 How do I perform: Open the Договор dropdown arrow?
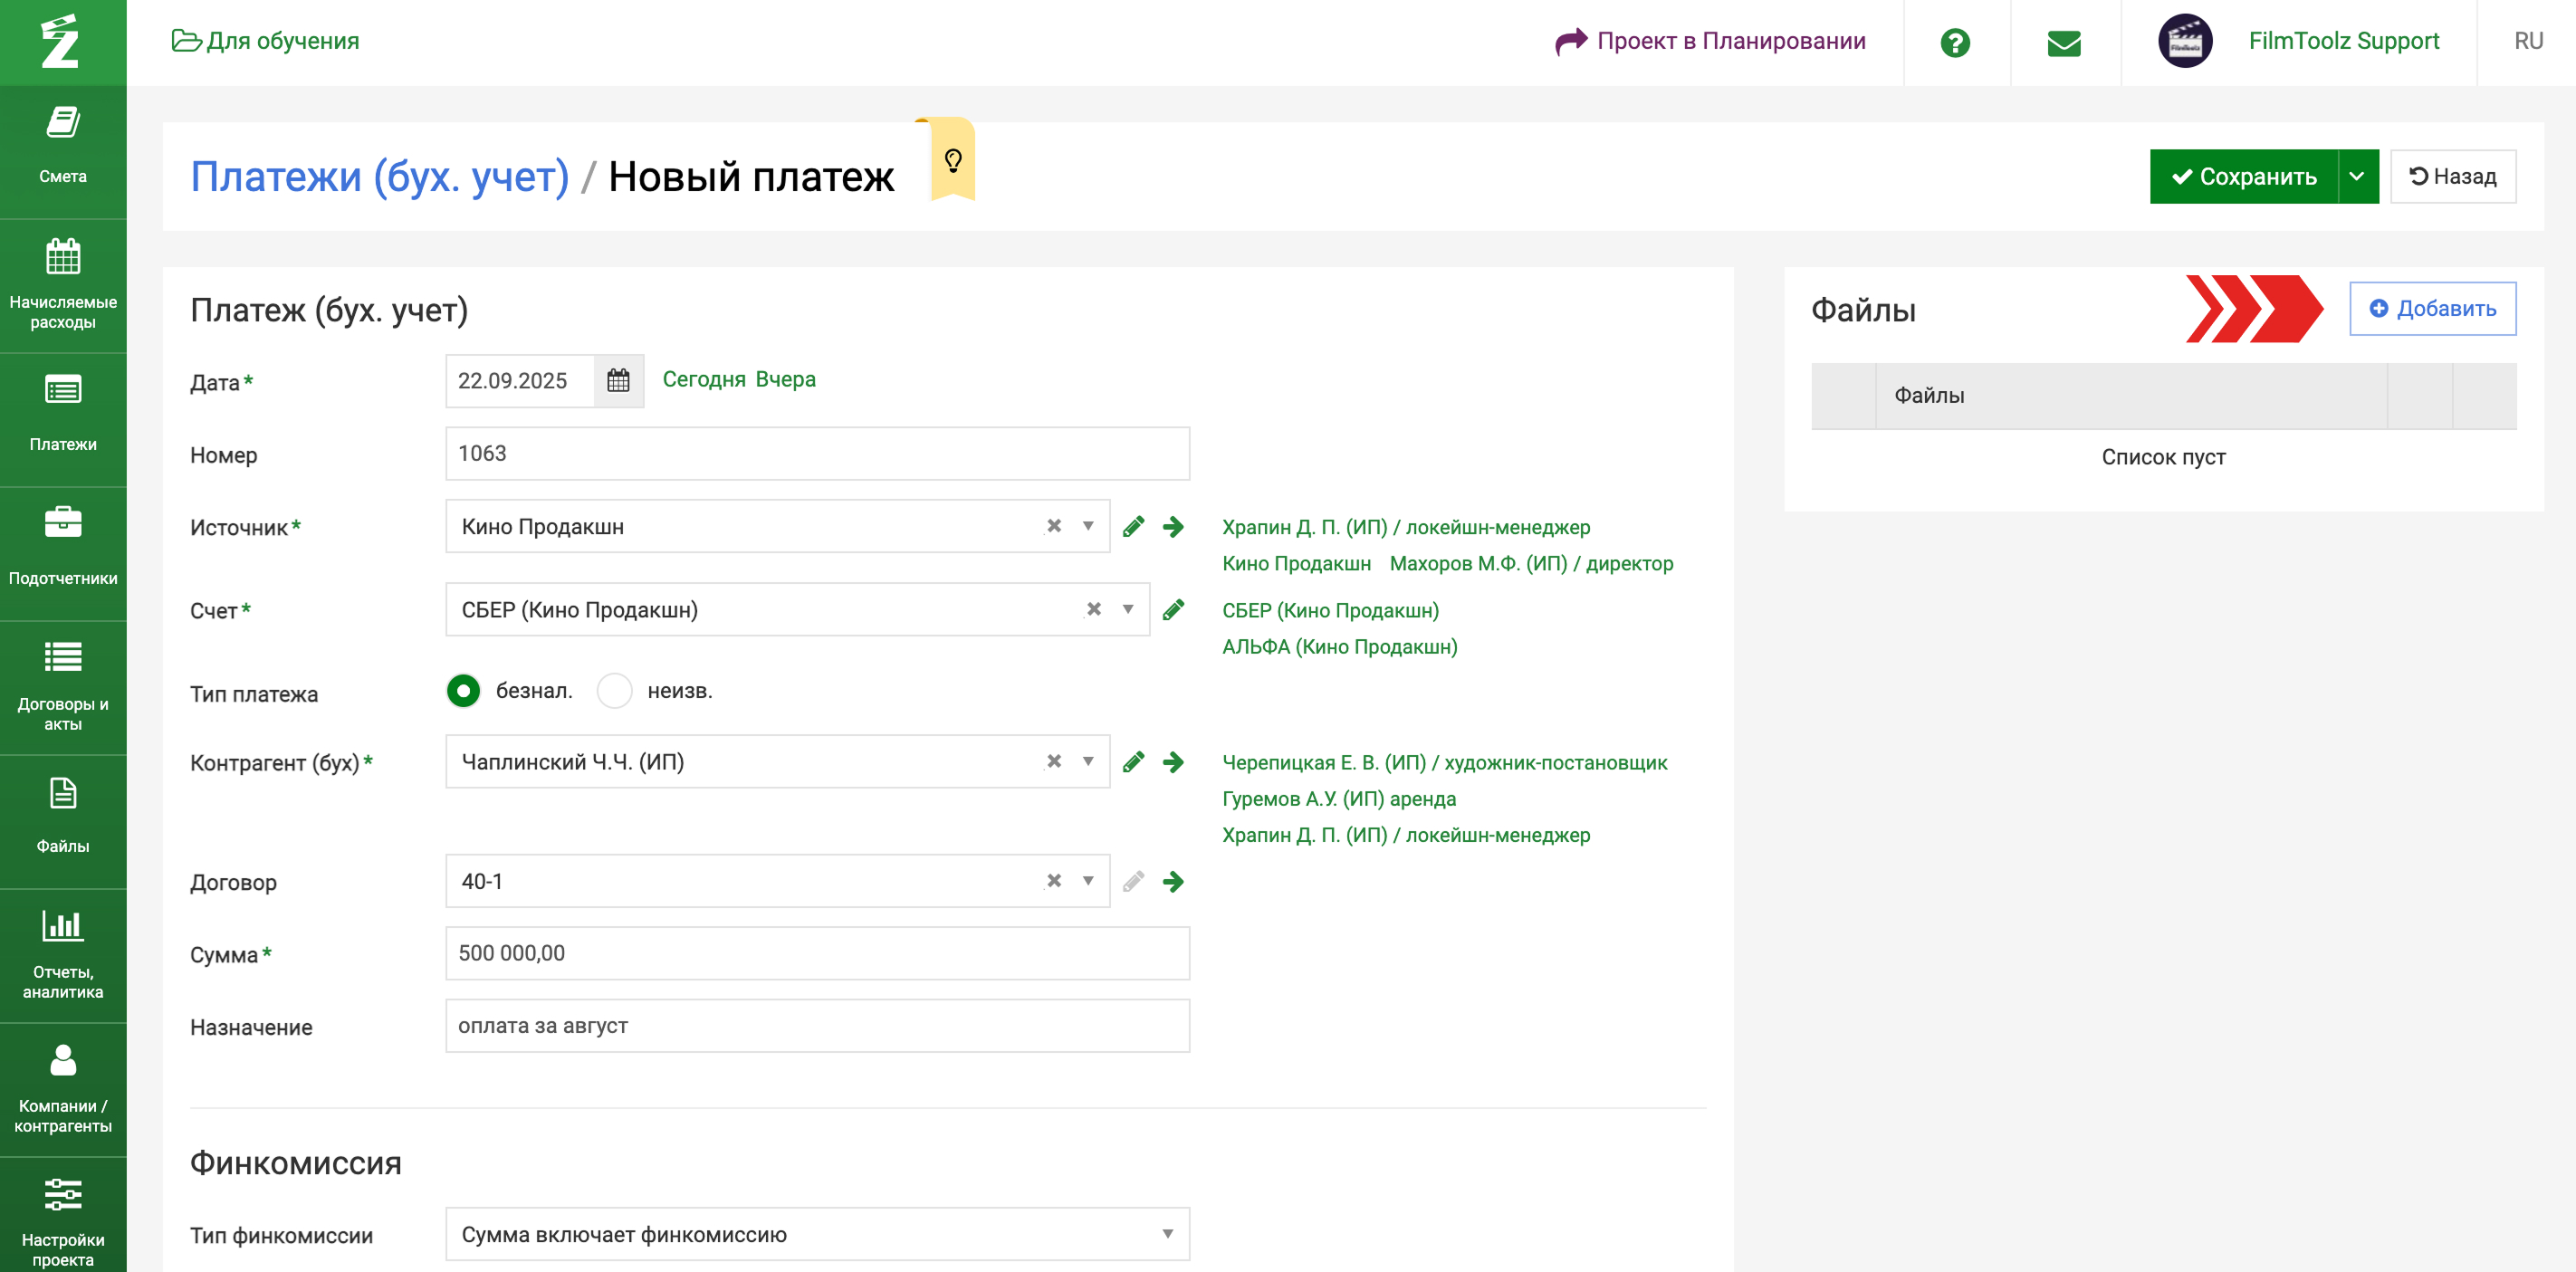point(1088,881)
